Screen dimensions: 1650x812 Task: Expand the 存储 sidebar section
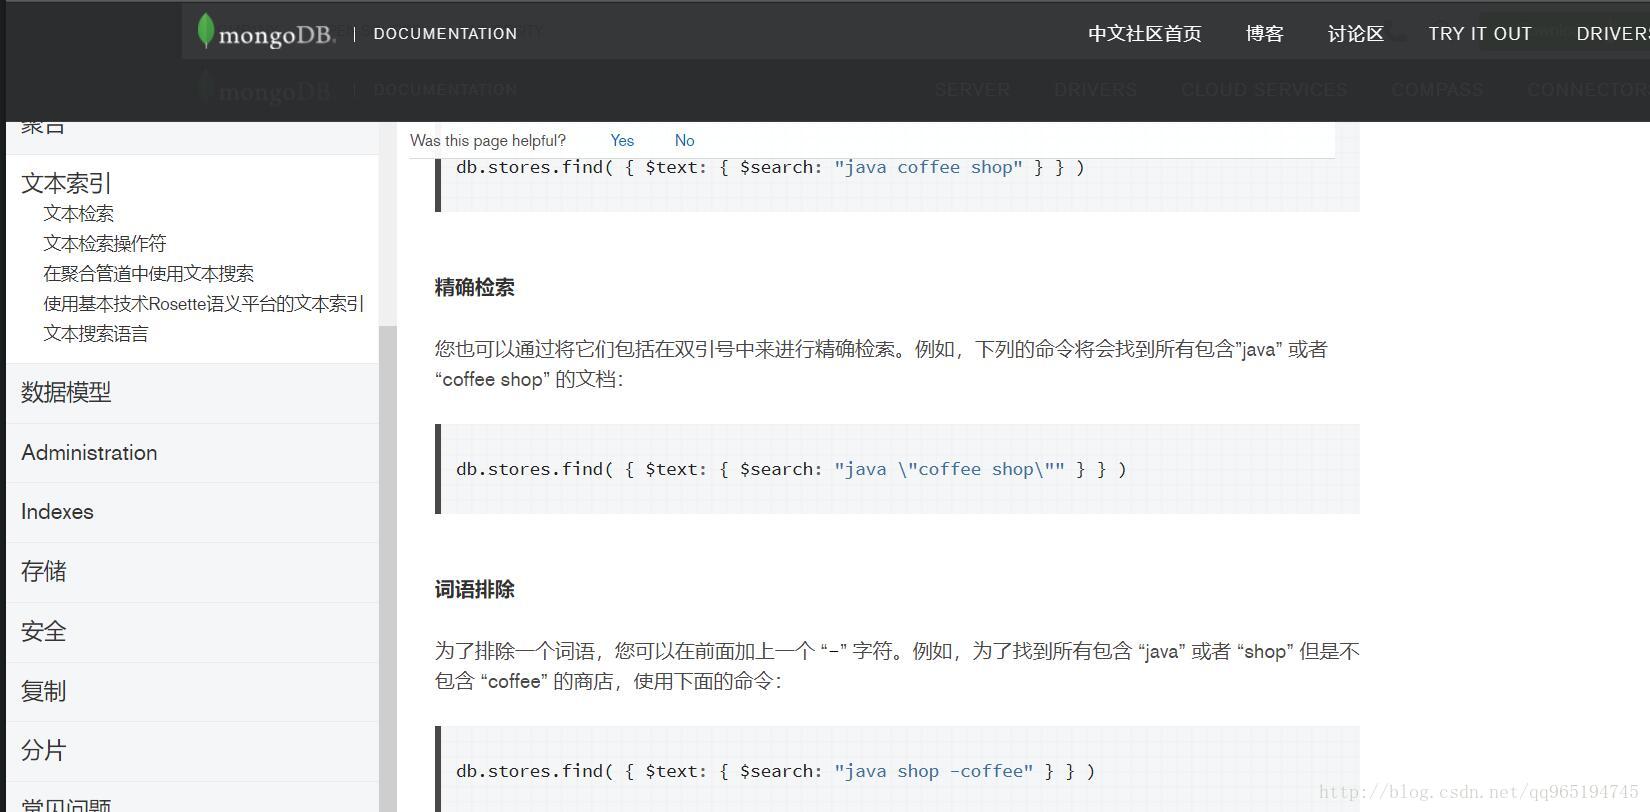192,572
